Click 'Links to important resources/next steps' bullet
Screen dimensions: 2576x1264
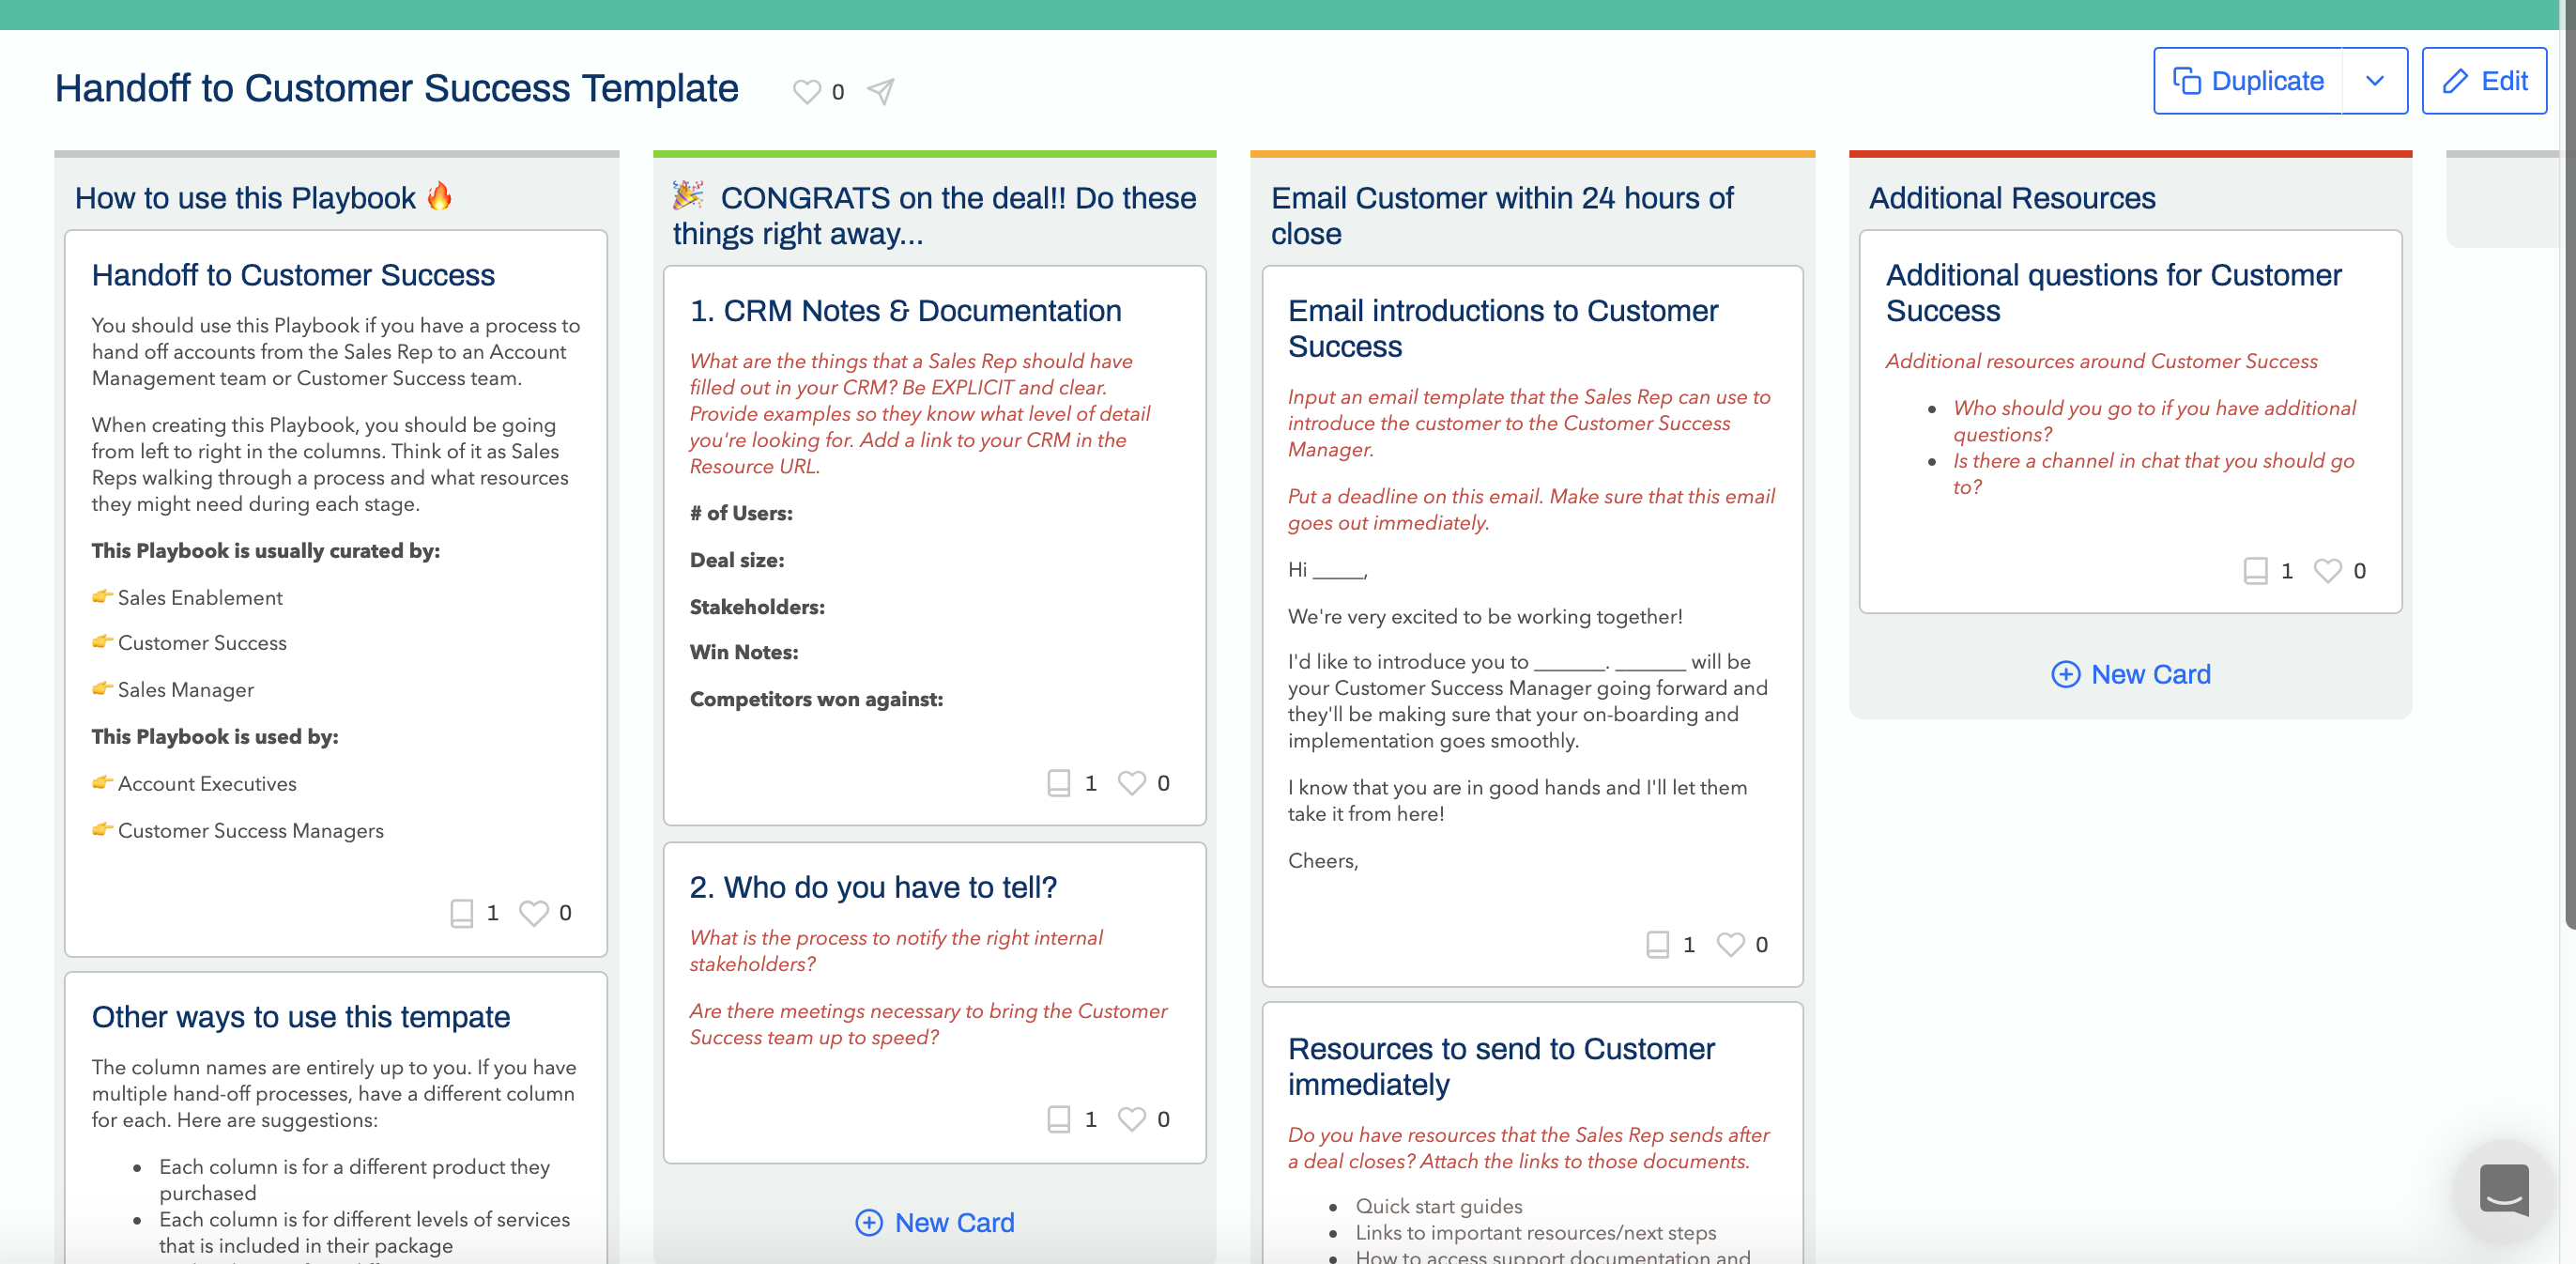tap(1536, 1233)
